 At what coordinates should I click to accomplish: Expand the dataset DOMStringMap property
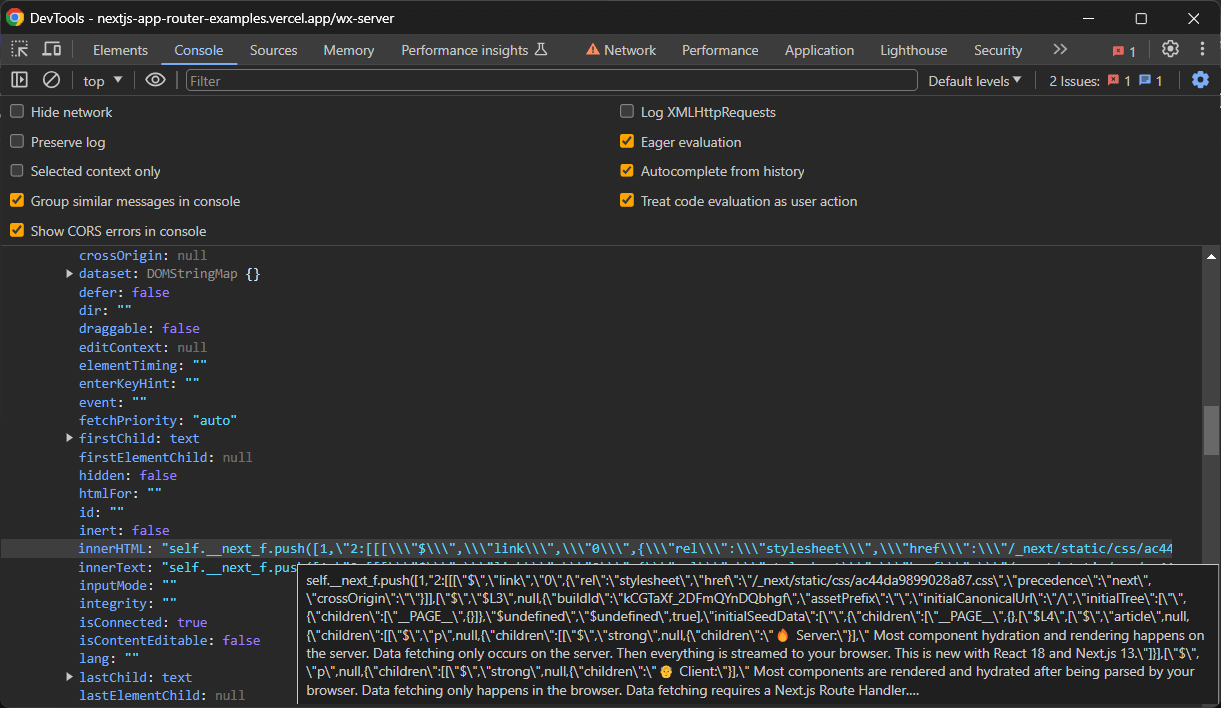[x=70, y=274]
